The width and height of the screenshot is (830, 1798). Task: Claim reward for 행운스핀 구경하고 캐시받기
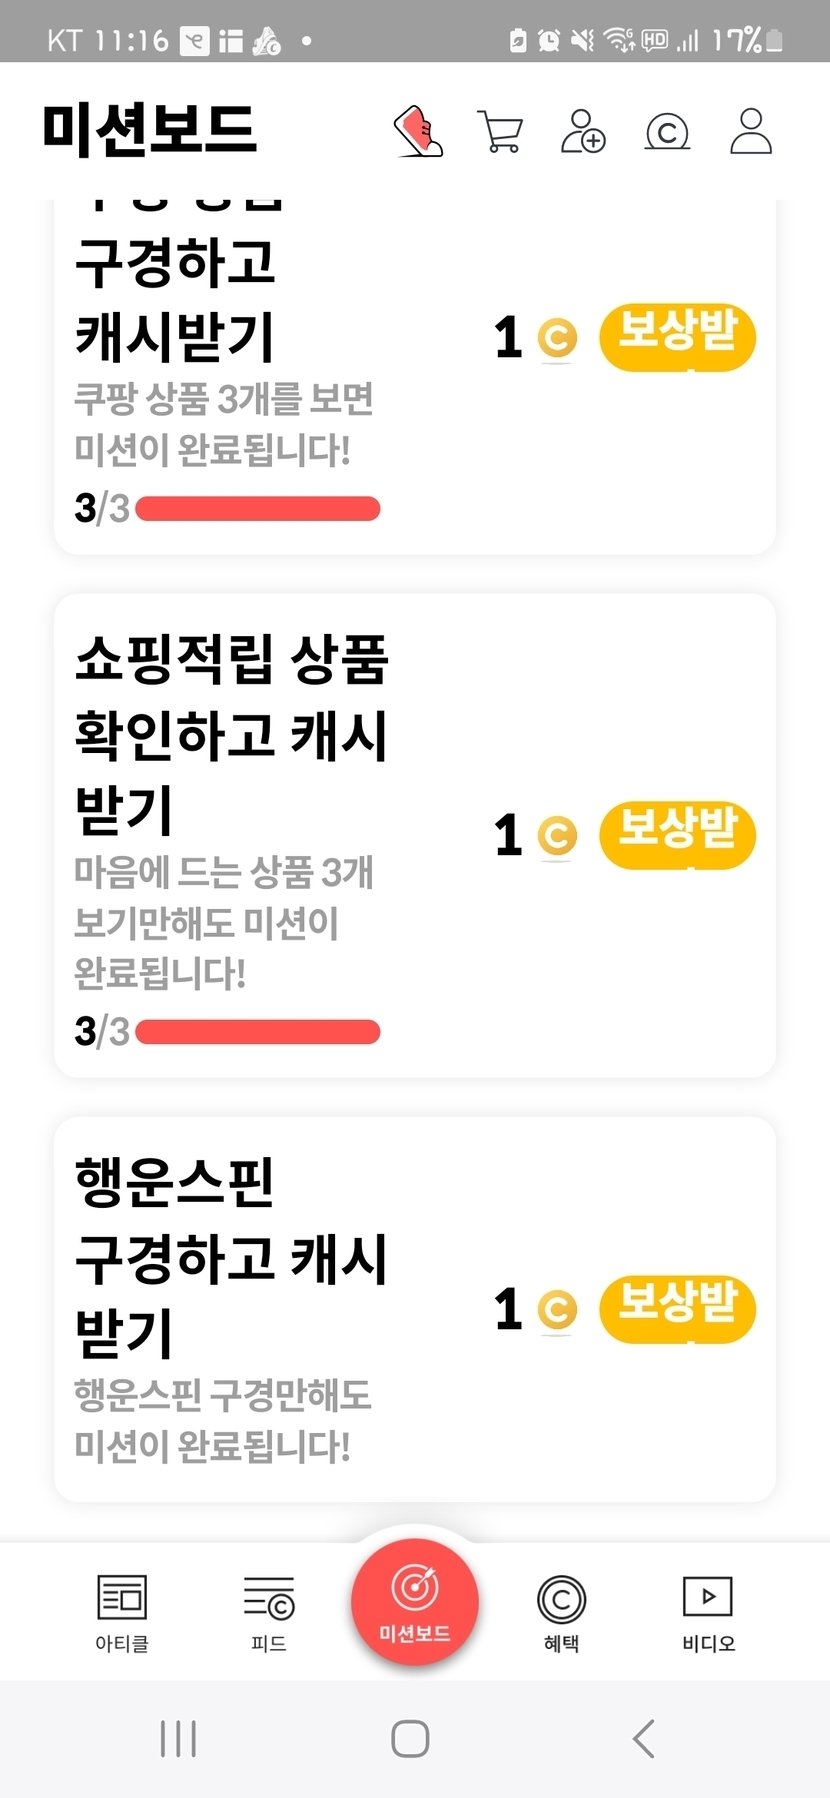coord(677,1309)
